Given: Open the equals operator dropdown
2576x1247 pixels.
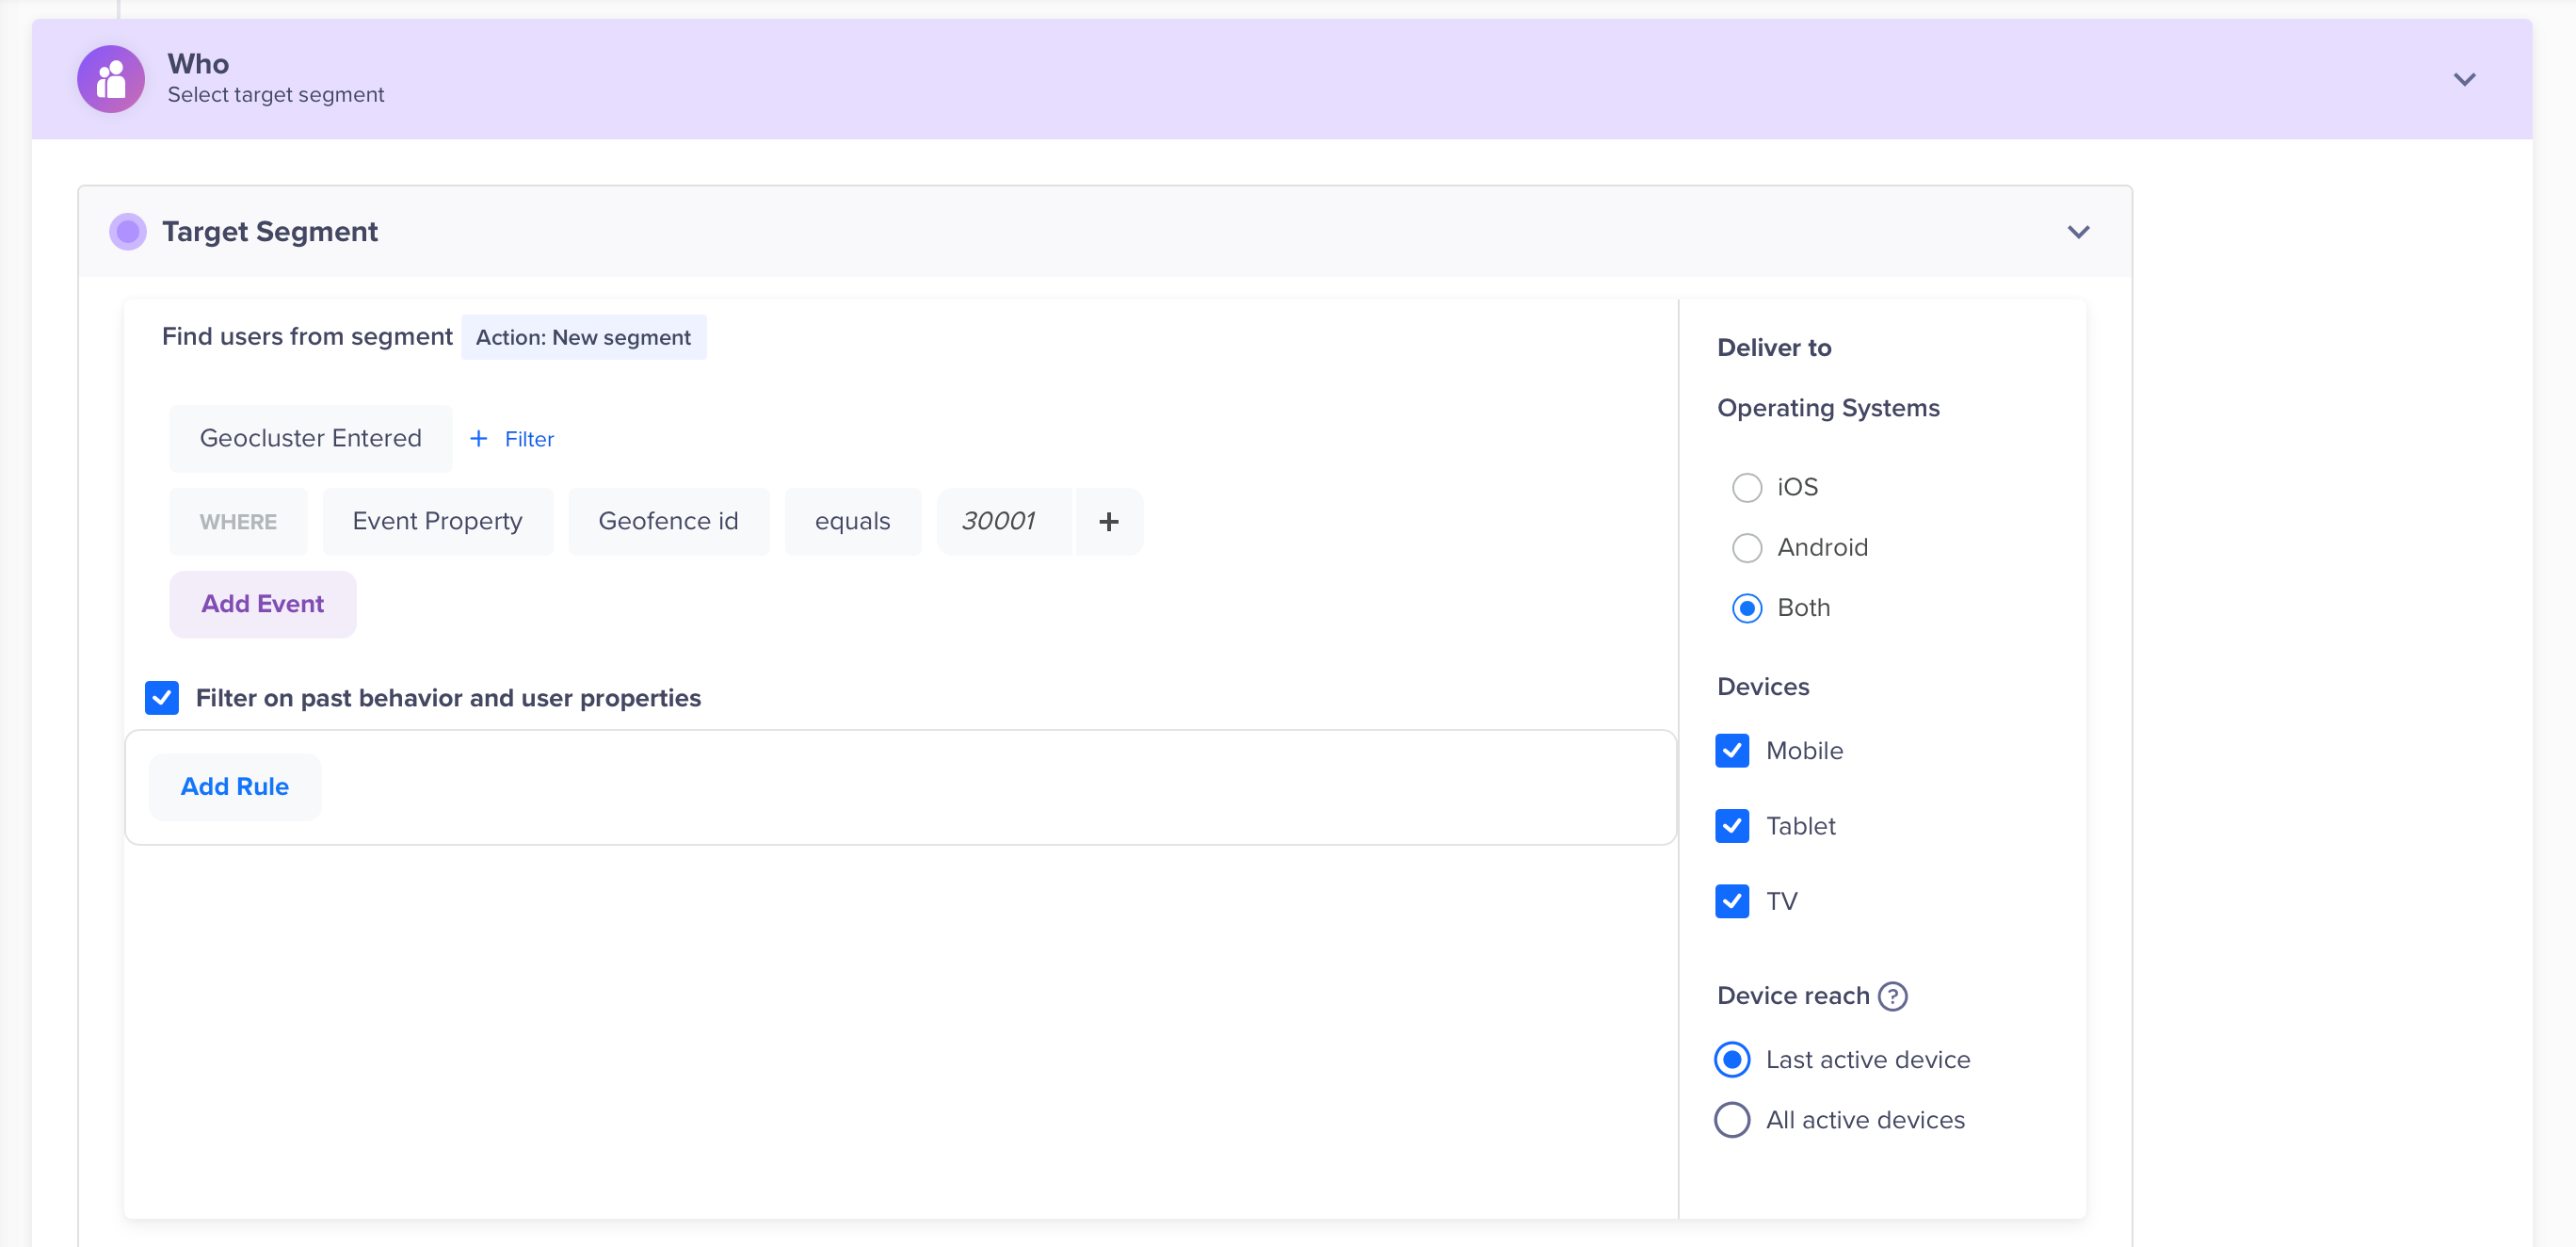Looking at the screenshot, I should [x=852, y=522].
